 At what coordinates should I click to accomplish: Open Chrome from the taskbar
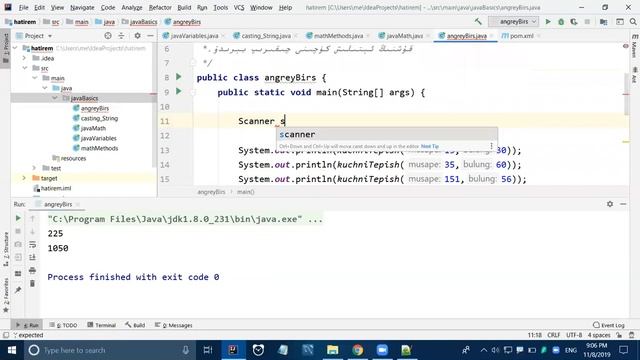pyautogui.click(x=358, y=350)
